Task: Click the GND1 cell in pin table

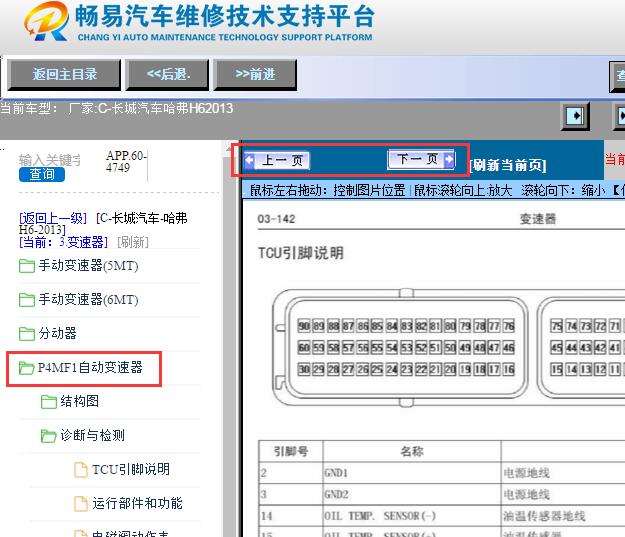Action: (x=412, y=473)
